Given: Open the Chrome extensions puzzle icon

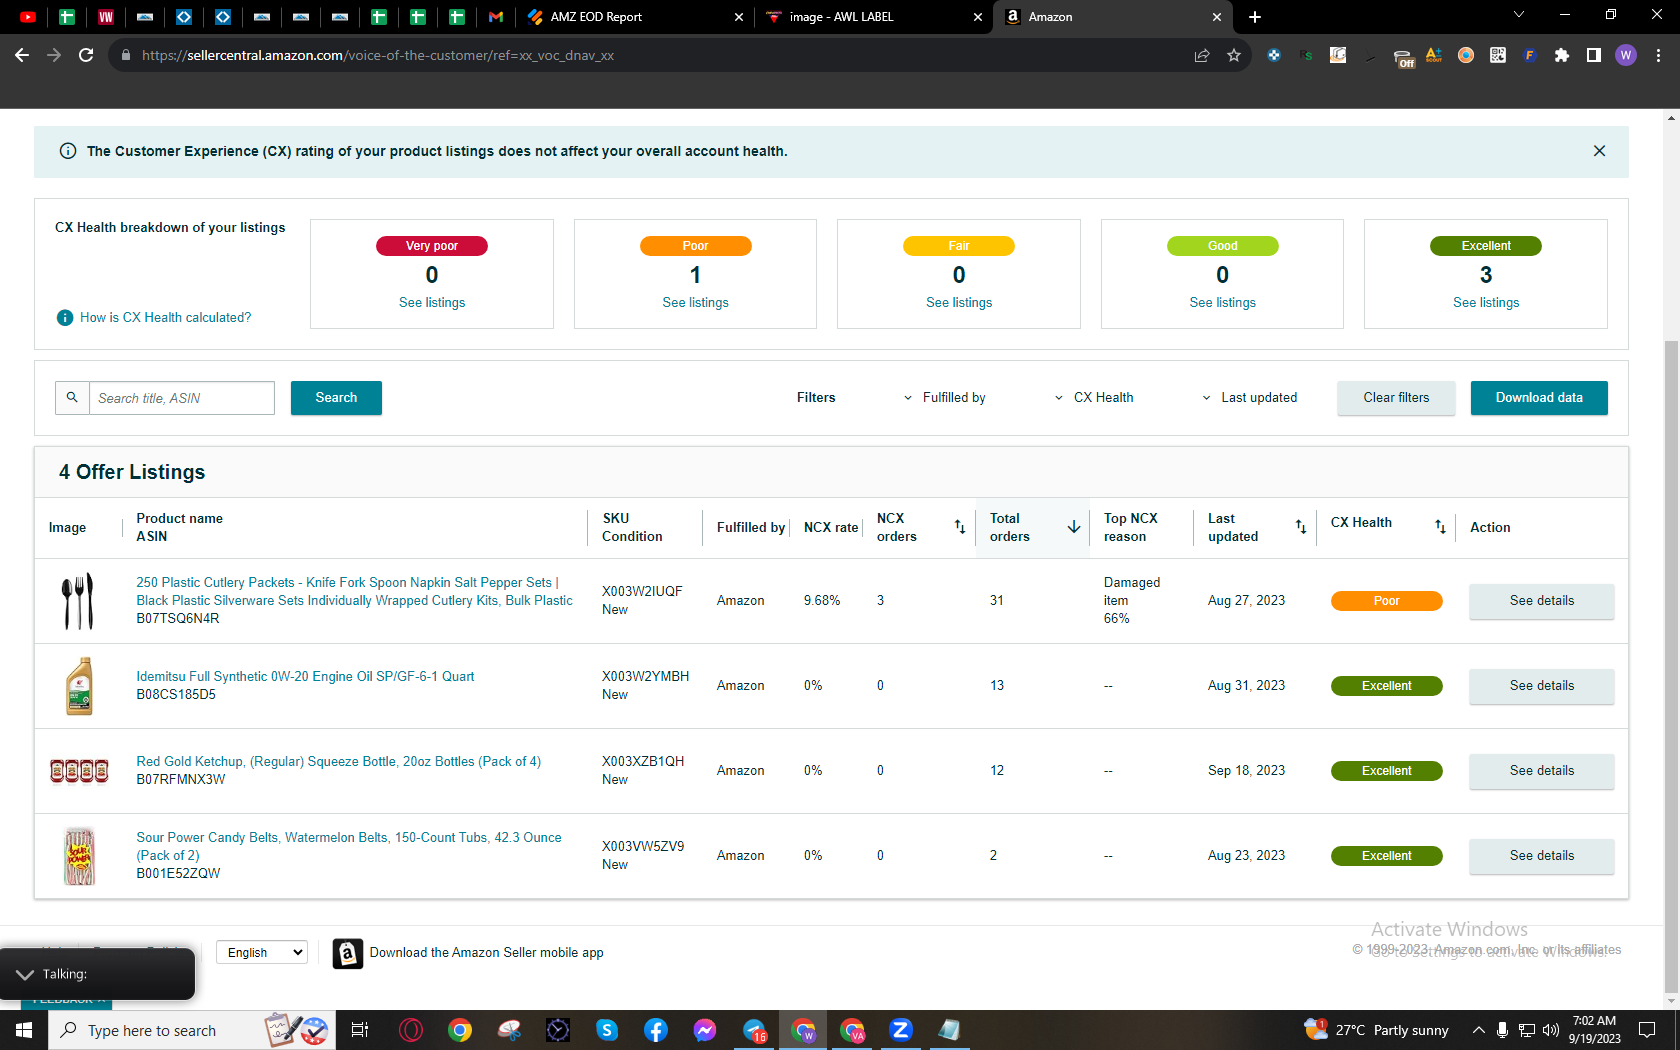Looking at the screenshot, I should tap(1562, 55).
